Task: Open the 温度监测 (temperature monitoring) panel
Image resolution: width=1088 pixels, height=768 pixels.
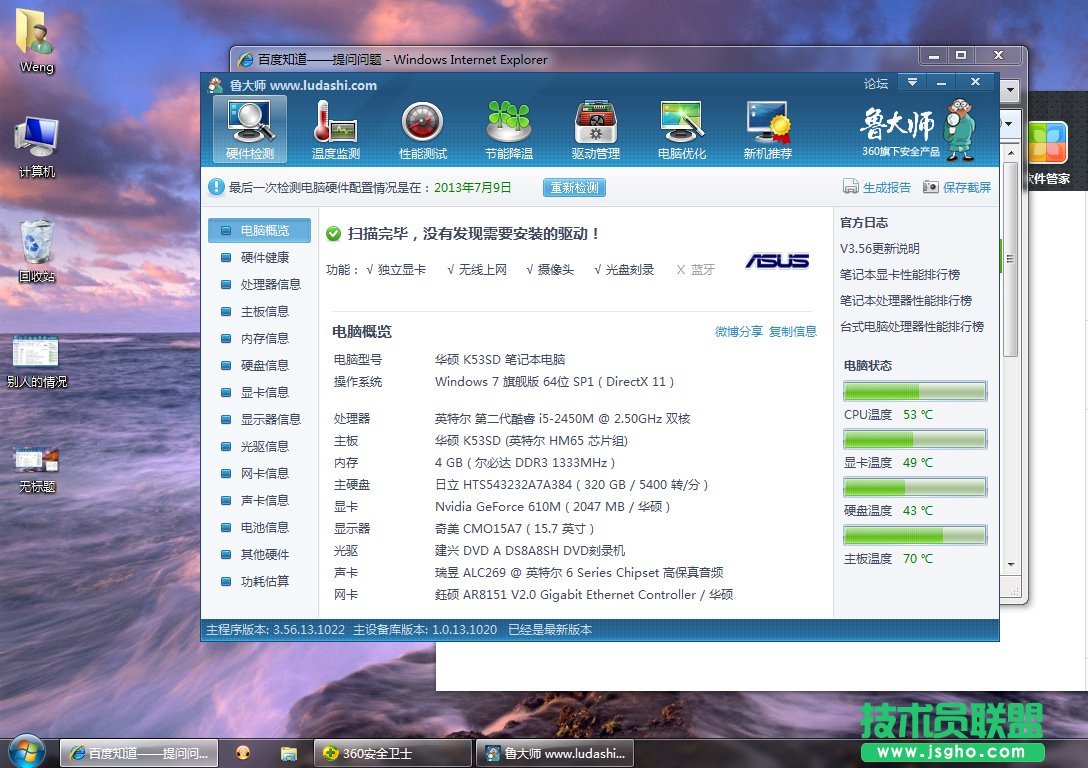Action: point(336,128)
